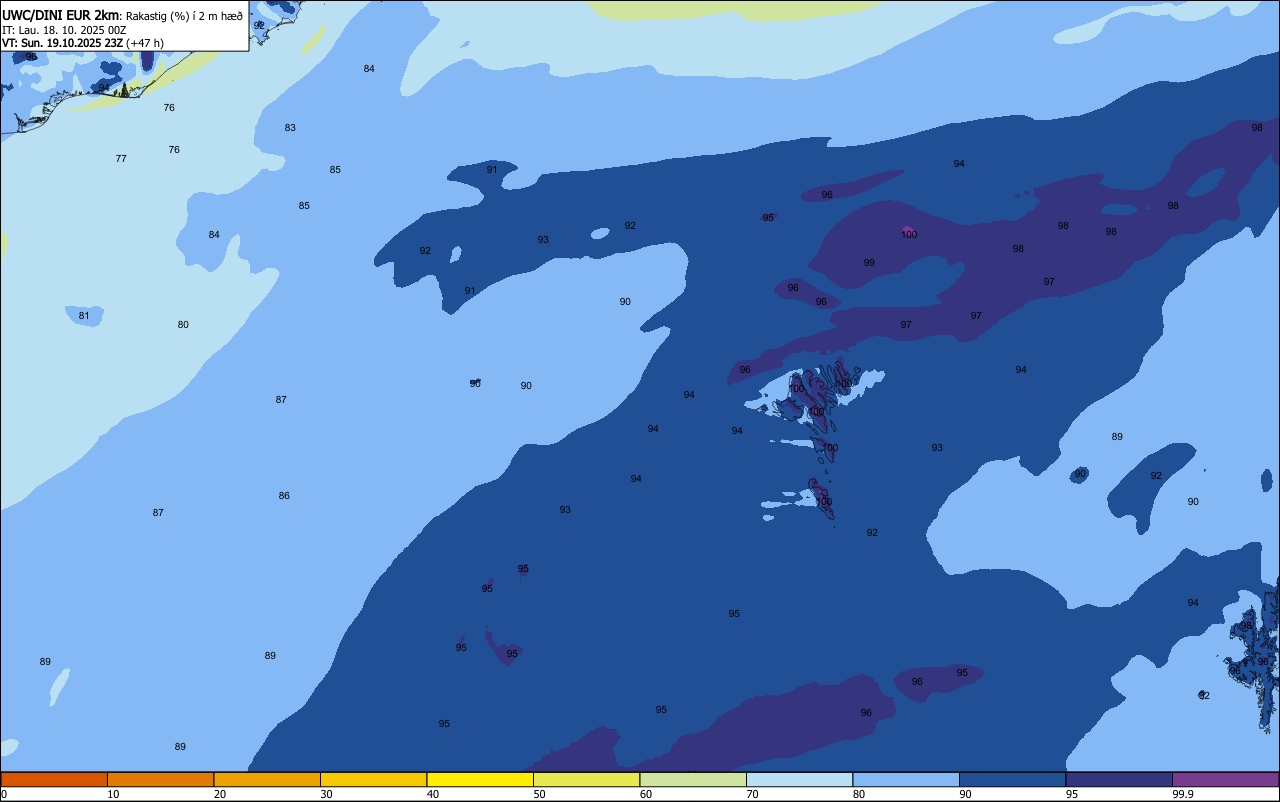Click the 95–99.9 indigo legend swatch
Viewport: 1280px width, 802px height.
point(1119,779)
